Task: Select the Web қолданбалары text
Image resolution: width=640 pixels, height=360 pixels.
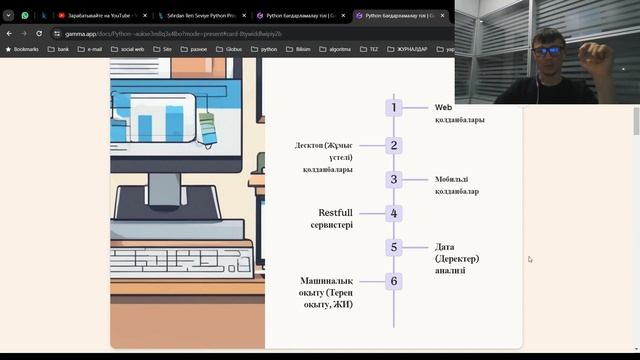Action: click(x=460, y=113)
